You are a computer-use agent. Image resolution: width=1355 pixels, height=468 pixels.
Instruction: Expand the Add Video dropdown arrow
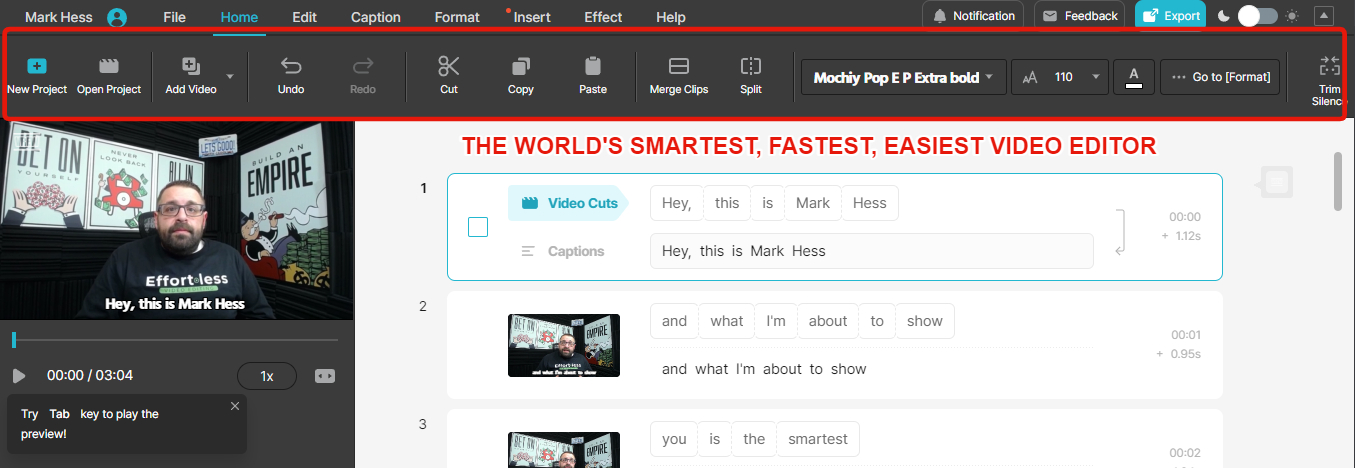click(230, 76)
